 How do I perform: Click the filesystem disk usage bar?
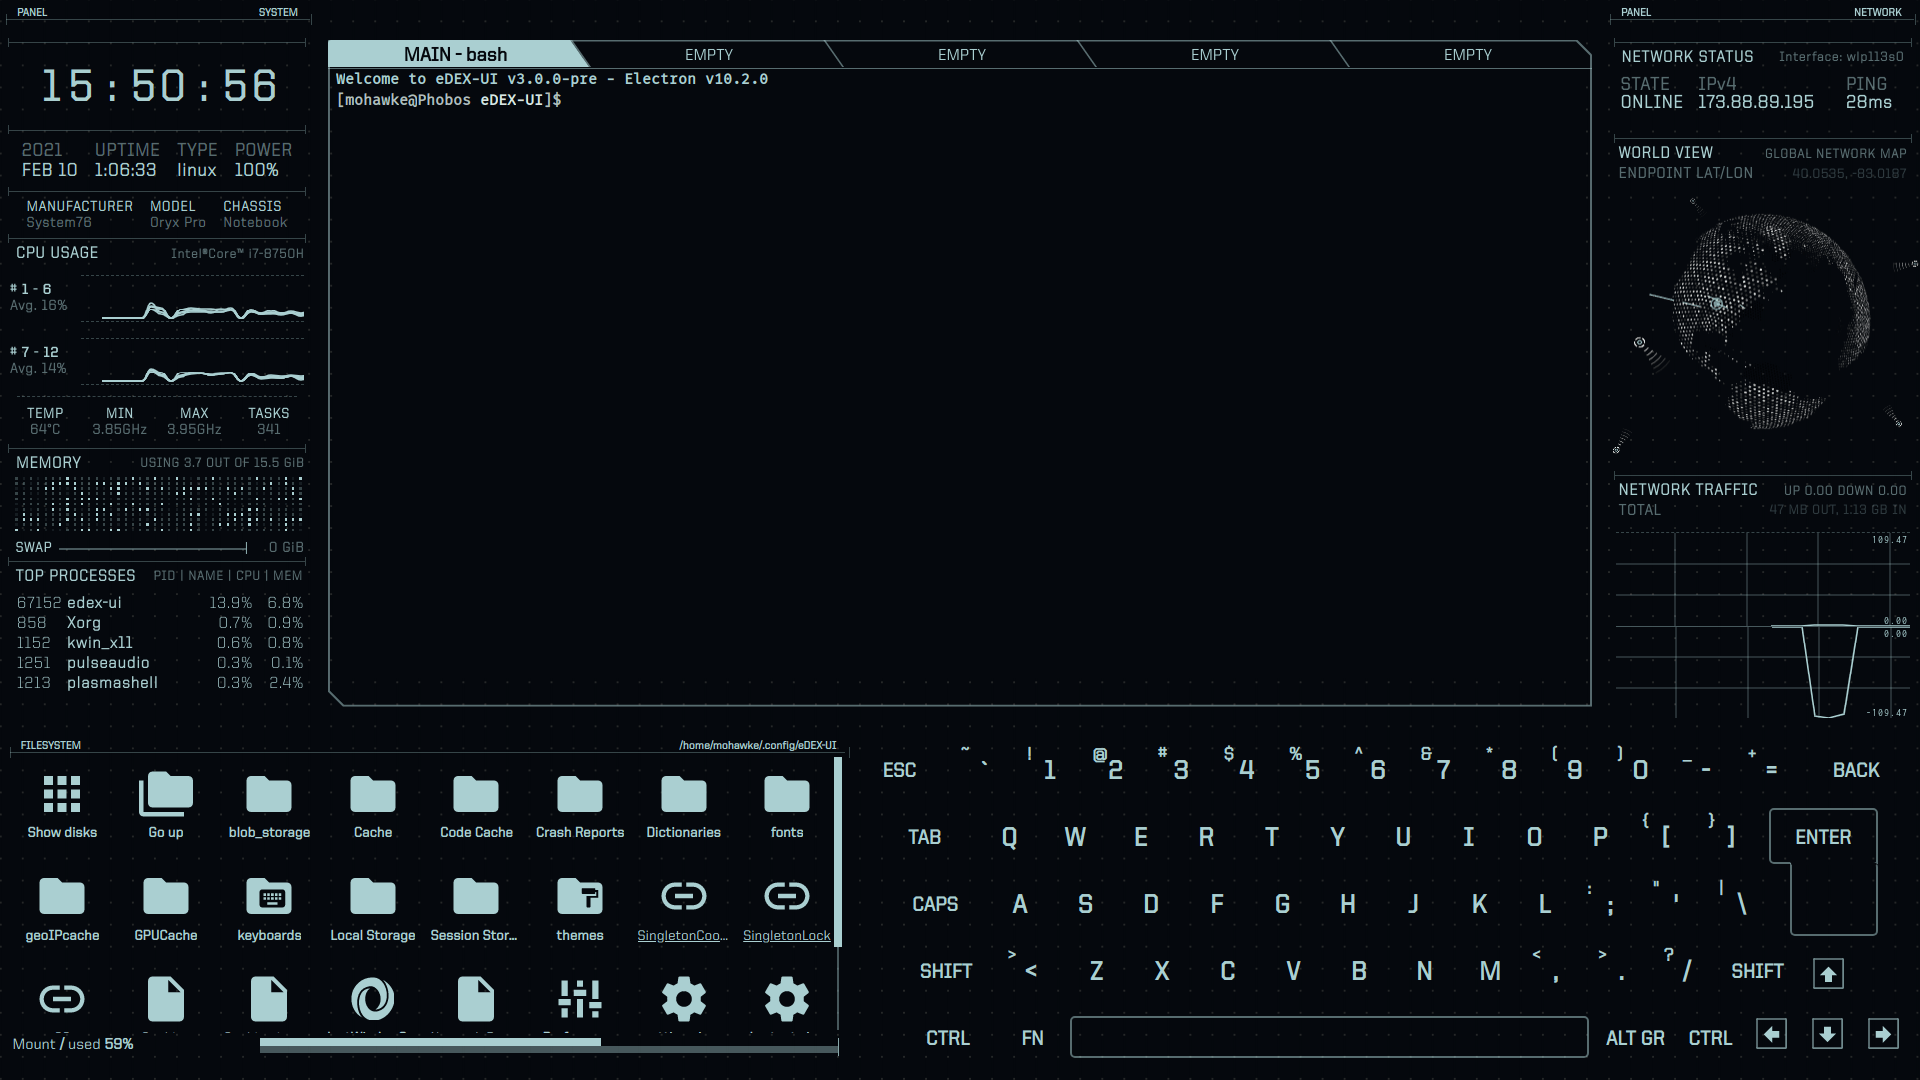click(x=548, y=1043)
